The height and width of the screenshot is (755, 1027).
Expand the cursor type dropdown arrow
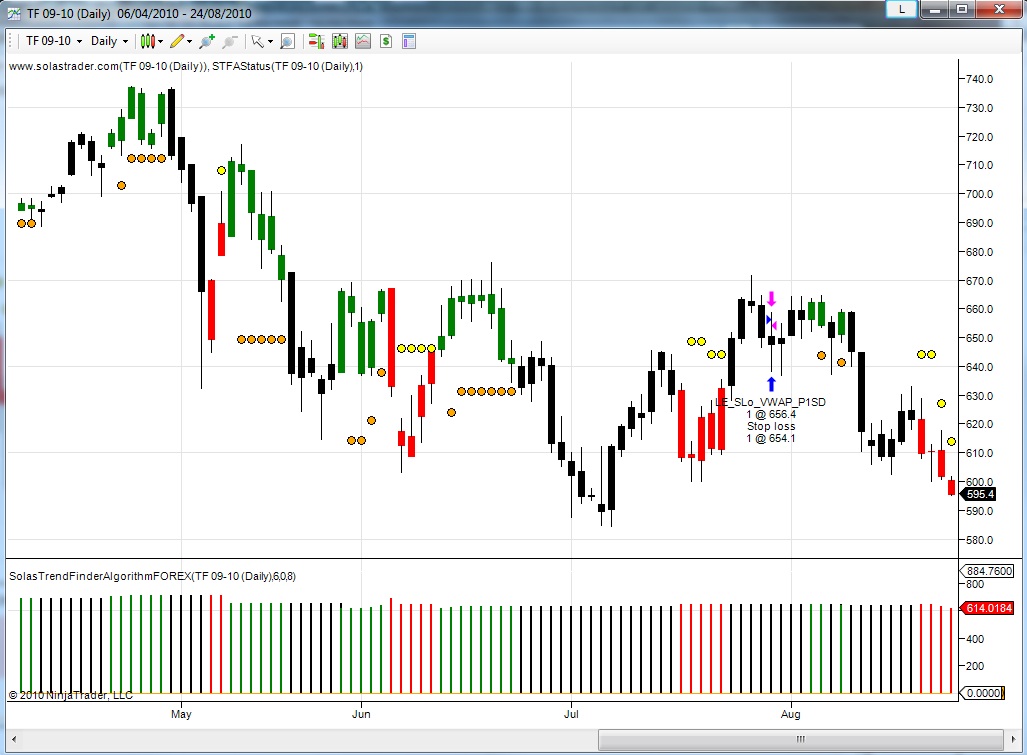click(270, 41)
